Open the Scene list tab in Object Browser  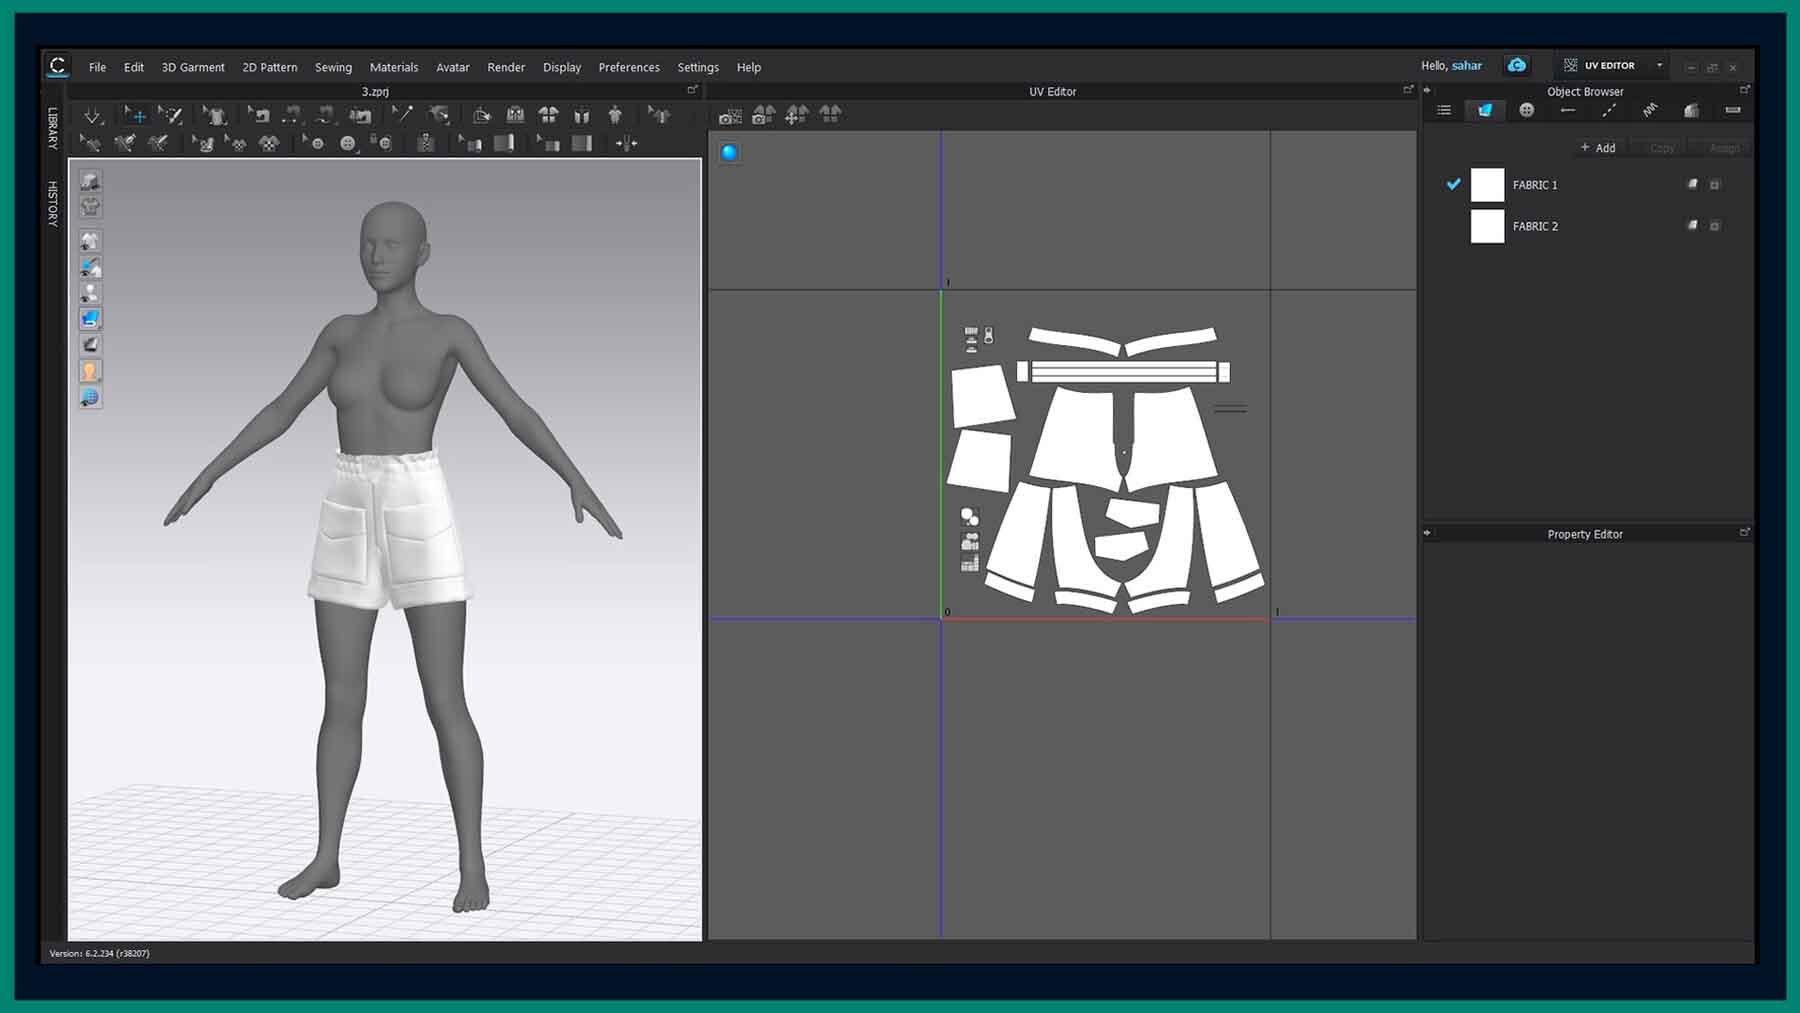[1444, 110]
